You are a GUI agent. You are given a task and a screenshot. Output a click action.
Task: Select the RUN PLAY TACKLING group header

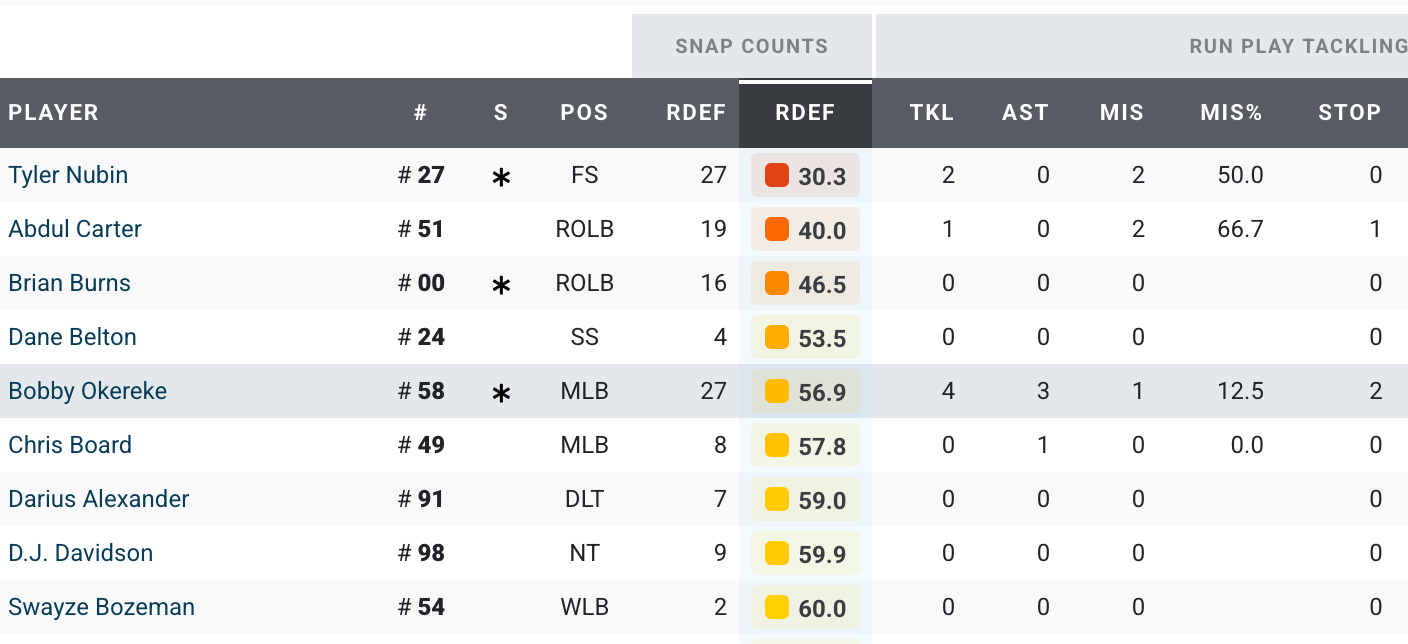[1297, 46]
